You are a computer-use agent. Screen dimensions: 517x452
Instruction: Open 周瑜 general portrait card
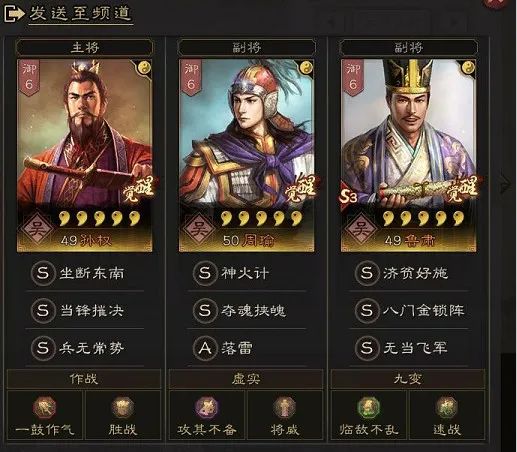[x=246, y=156]
